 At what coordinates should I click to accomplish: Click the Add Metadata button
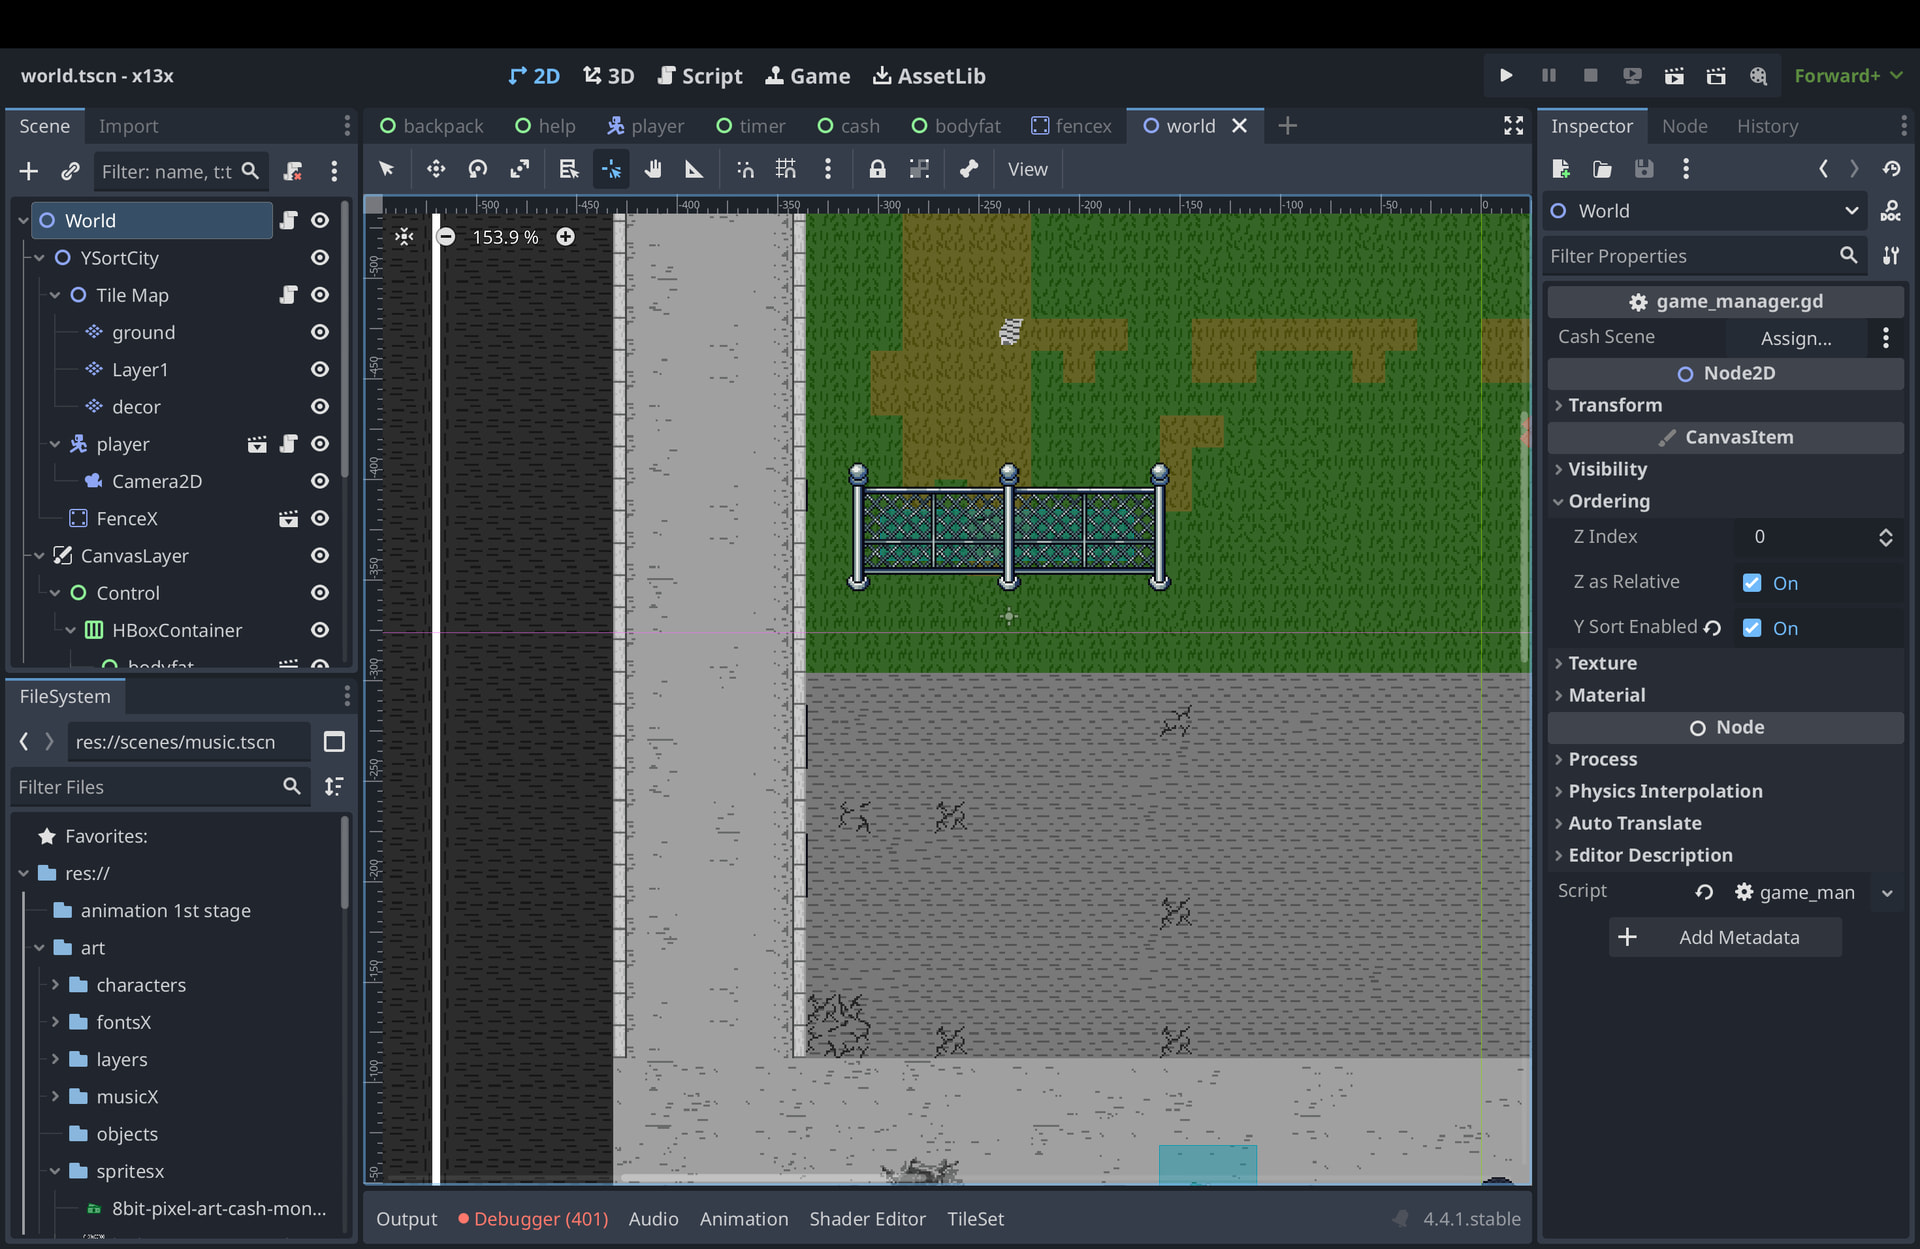(x=1725, y=937)
